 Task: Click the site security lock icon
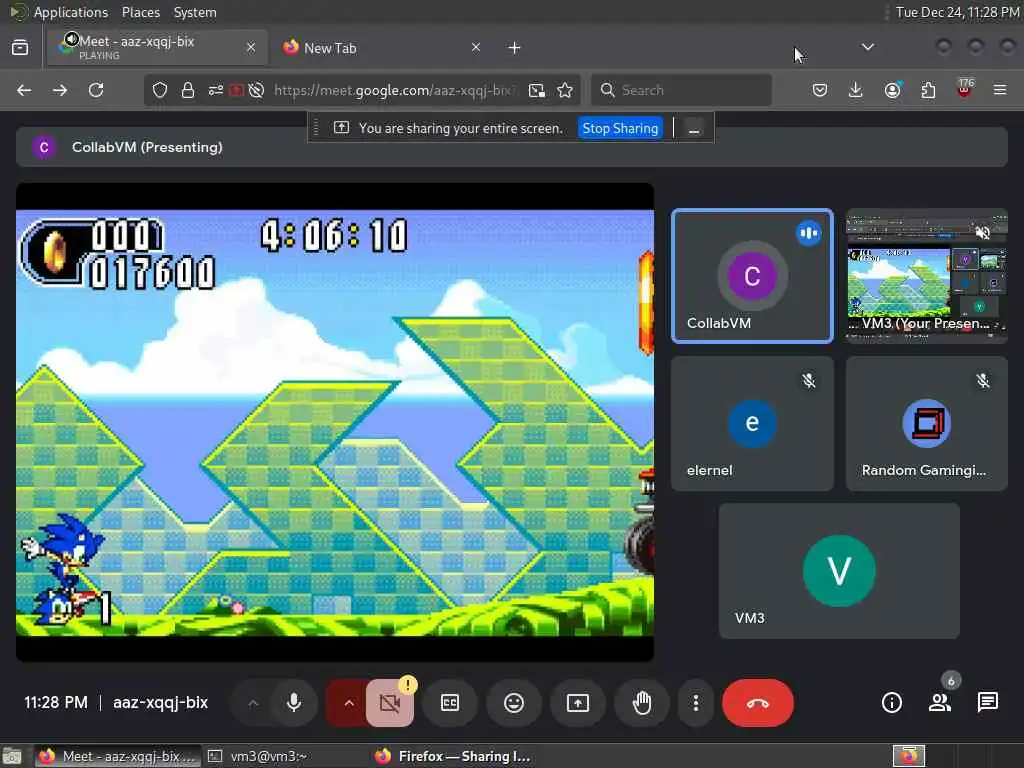[188, 90]
